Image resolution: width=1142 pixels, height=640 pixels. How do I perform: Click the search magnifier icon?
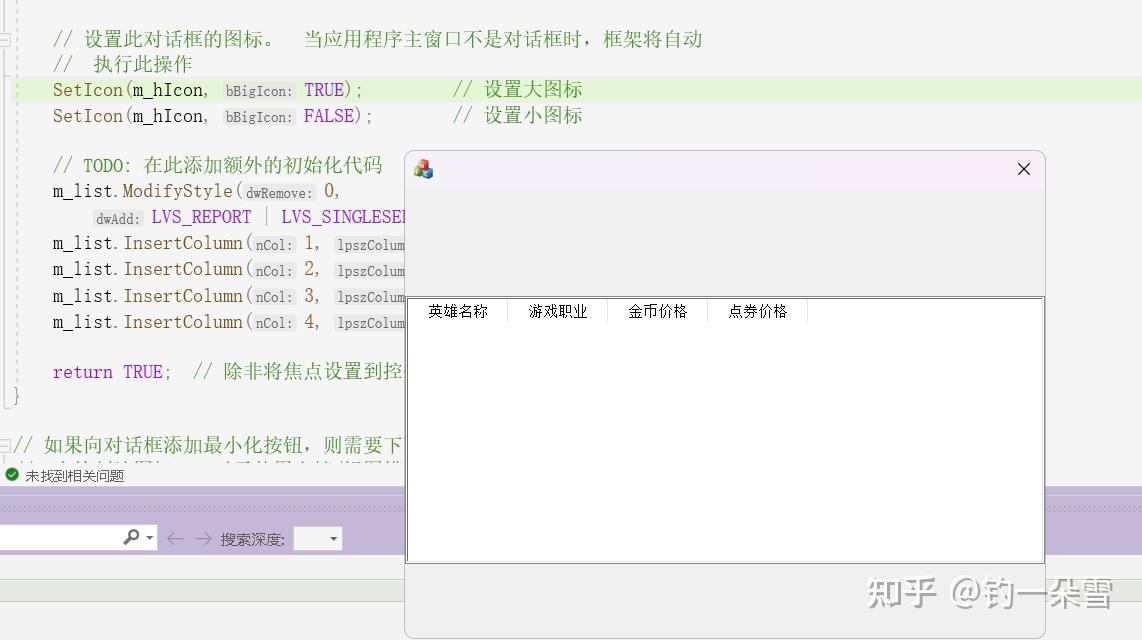(x=133, y=538)
